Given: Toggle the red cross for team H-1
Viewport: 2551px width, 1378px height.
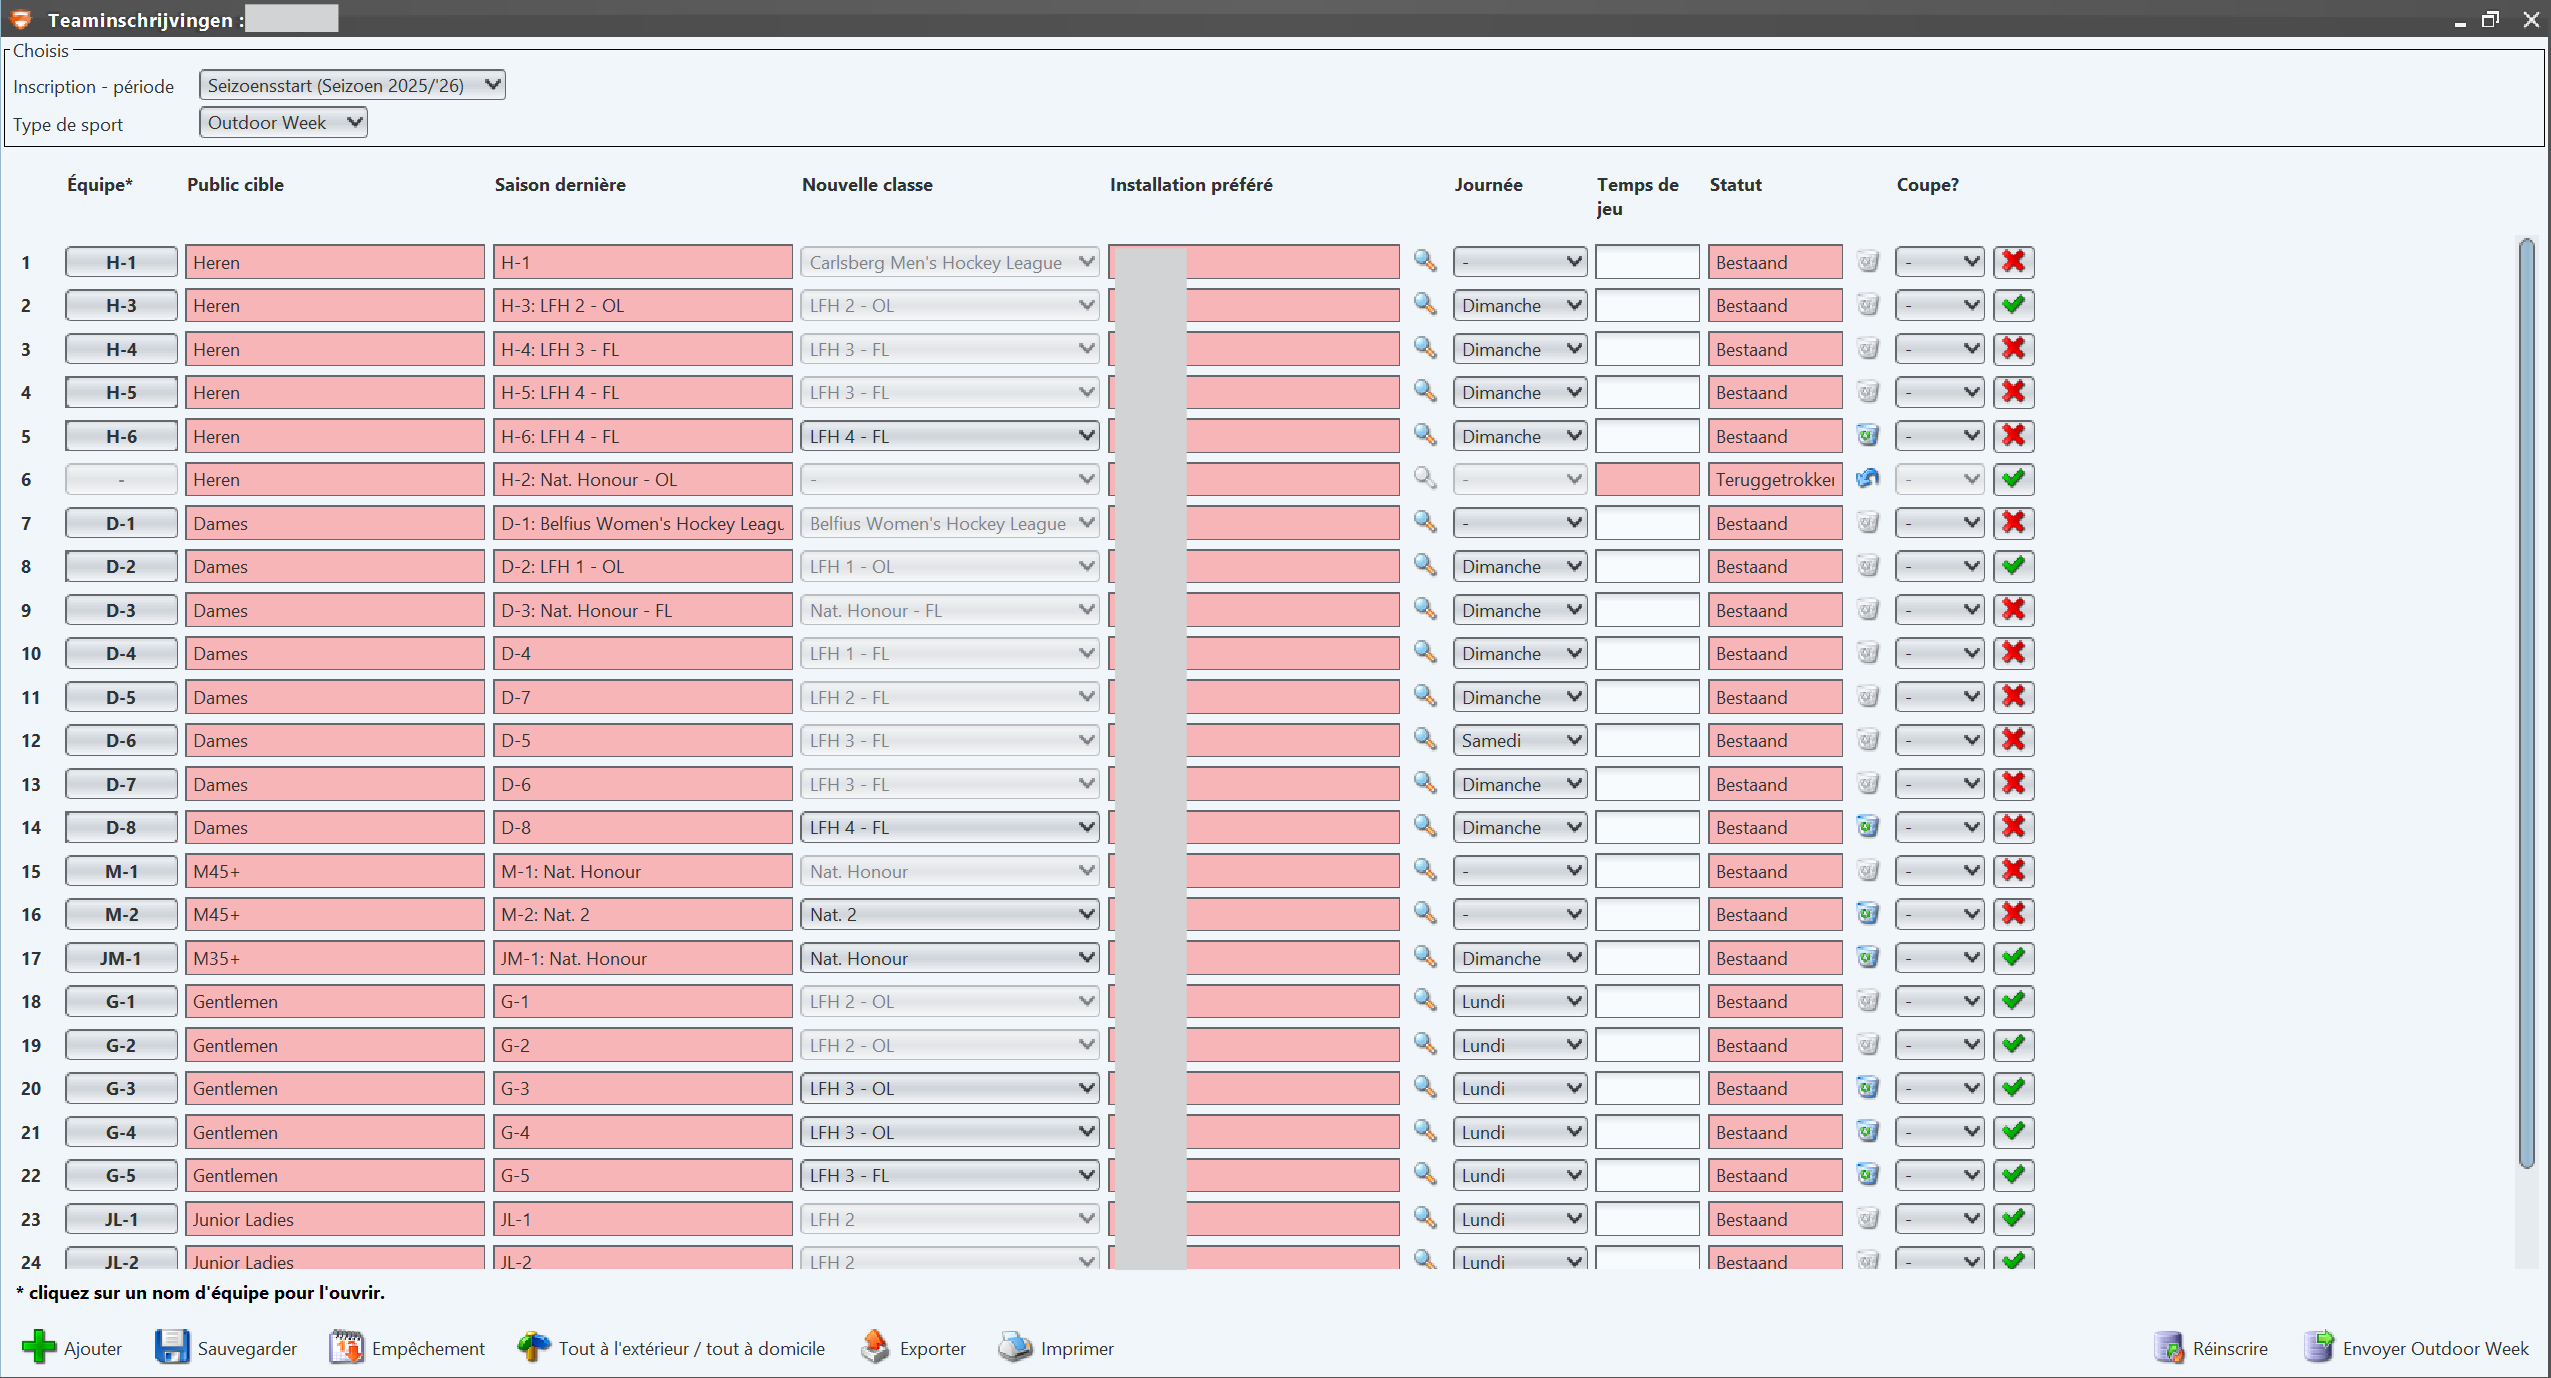Looking at the screenshot, I should coord(2013,262).
